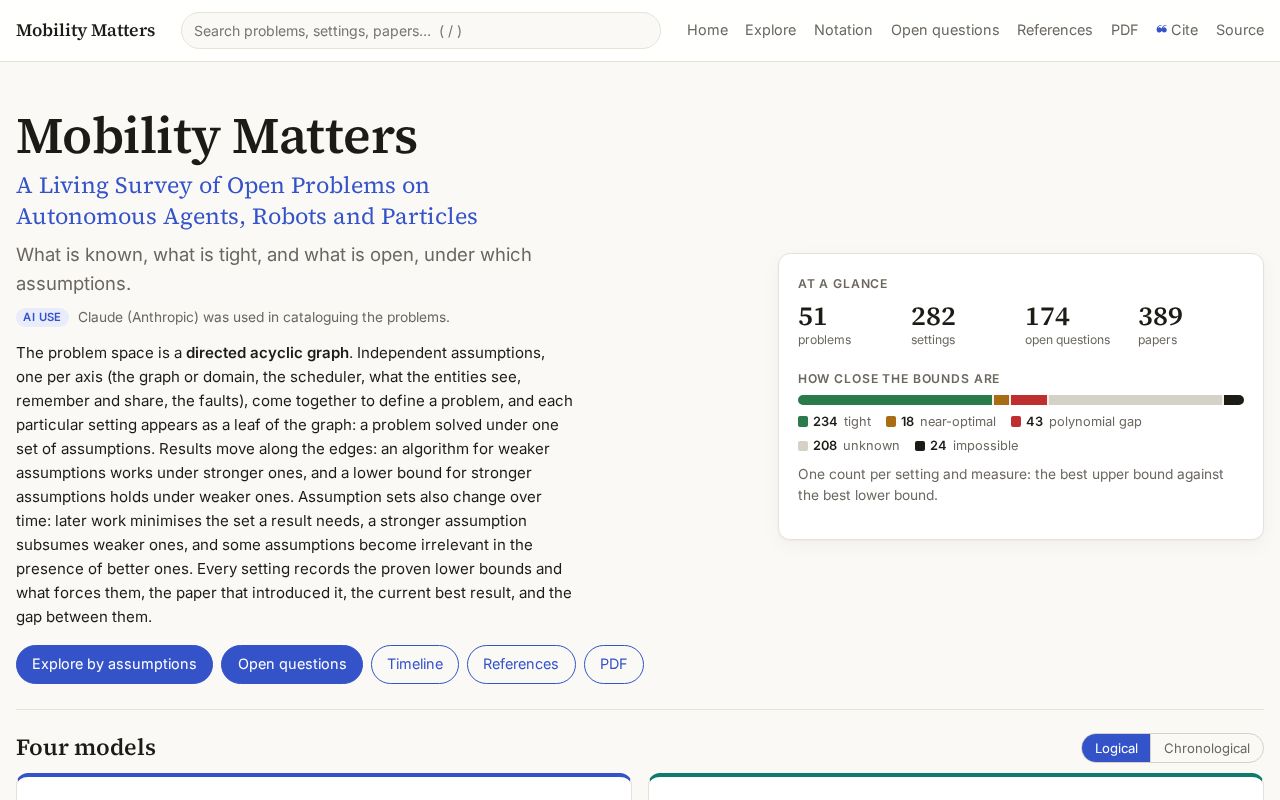Open Home in the top navigation
This screenshot has height=800, width=1280.
707,30
